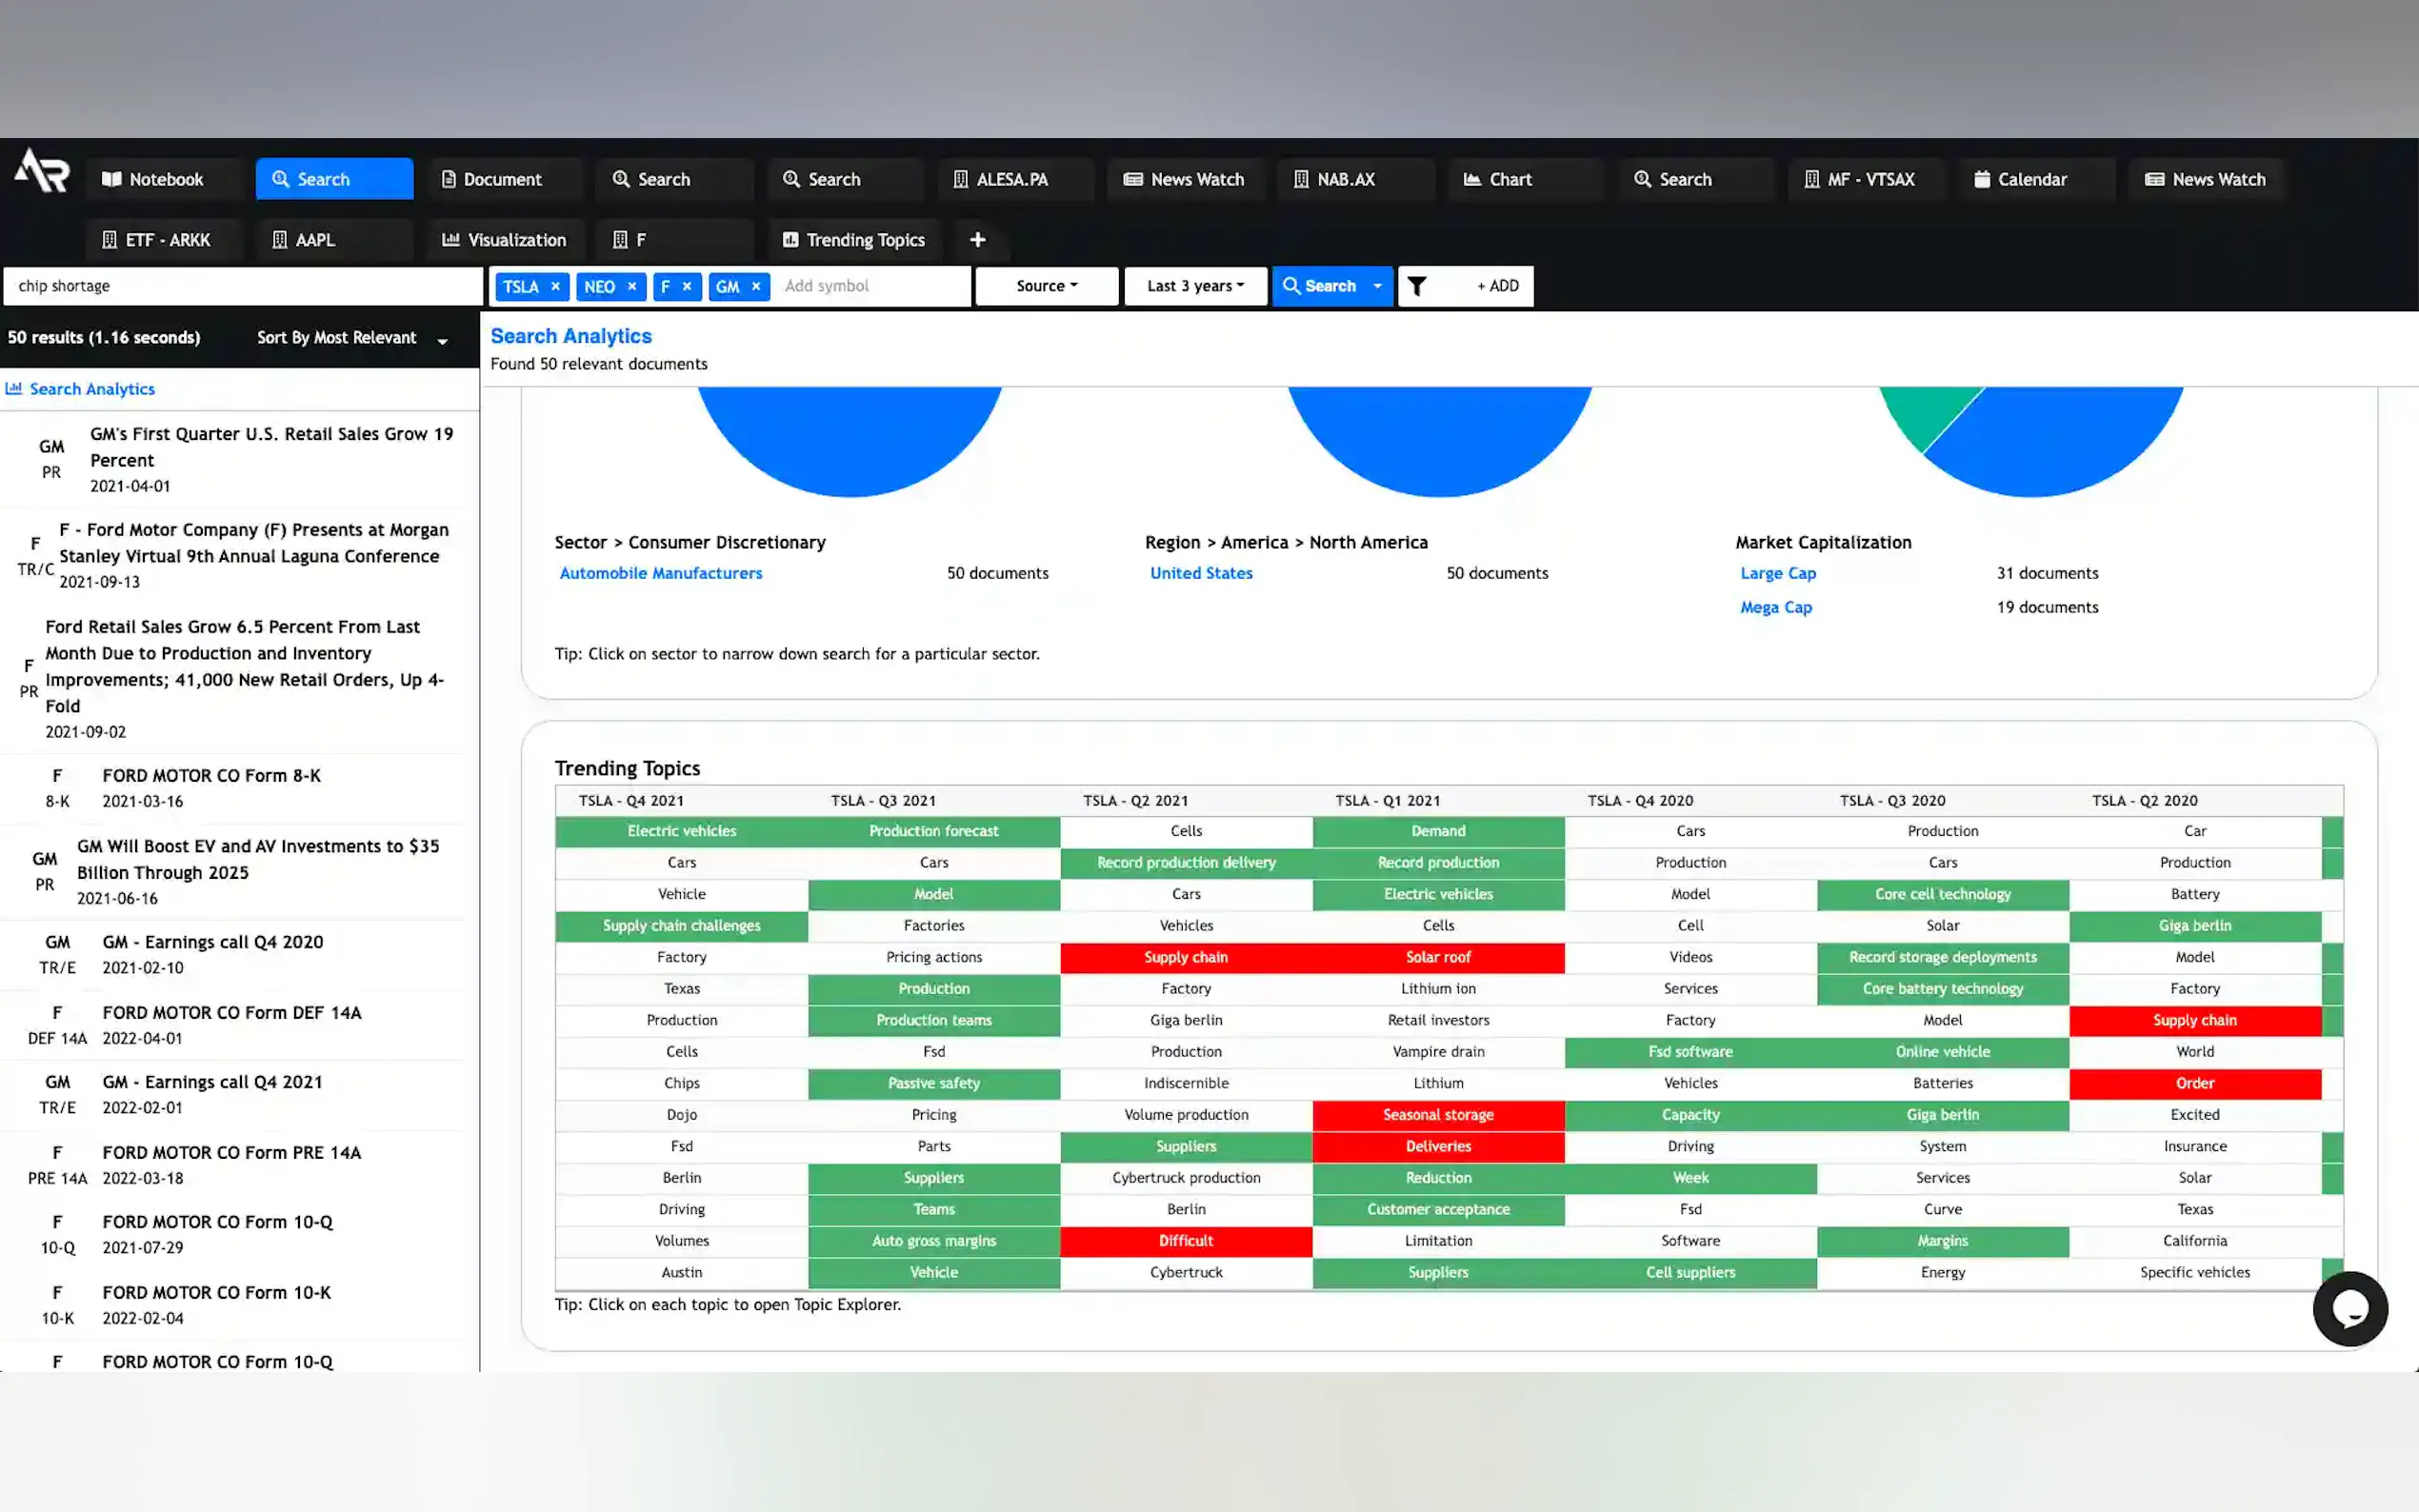Open the Calendar tab
The width and height of the screenshot is (2419, 1512).
pyautogui.click(x=2030, y=179)
